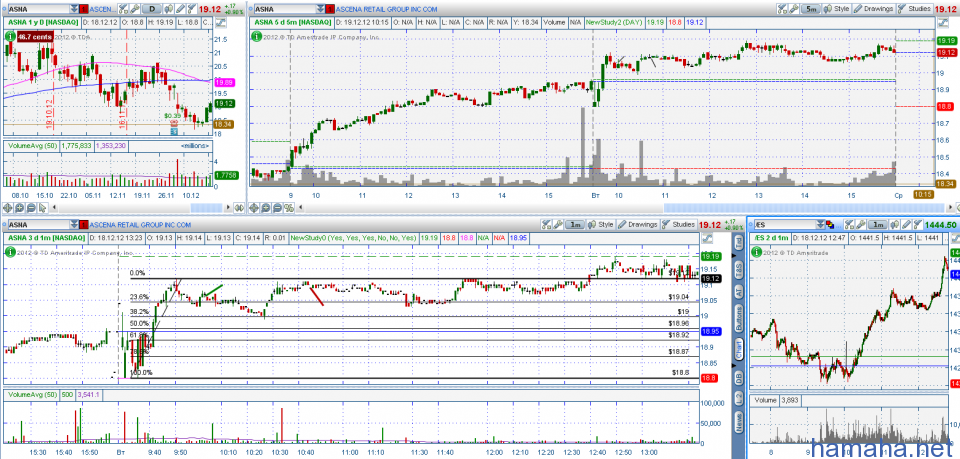The width and height of the screenshot is (960, 459).
Task: Click expand arrows icon under daily chart
Action: pos(239,207)
